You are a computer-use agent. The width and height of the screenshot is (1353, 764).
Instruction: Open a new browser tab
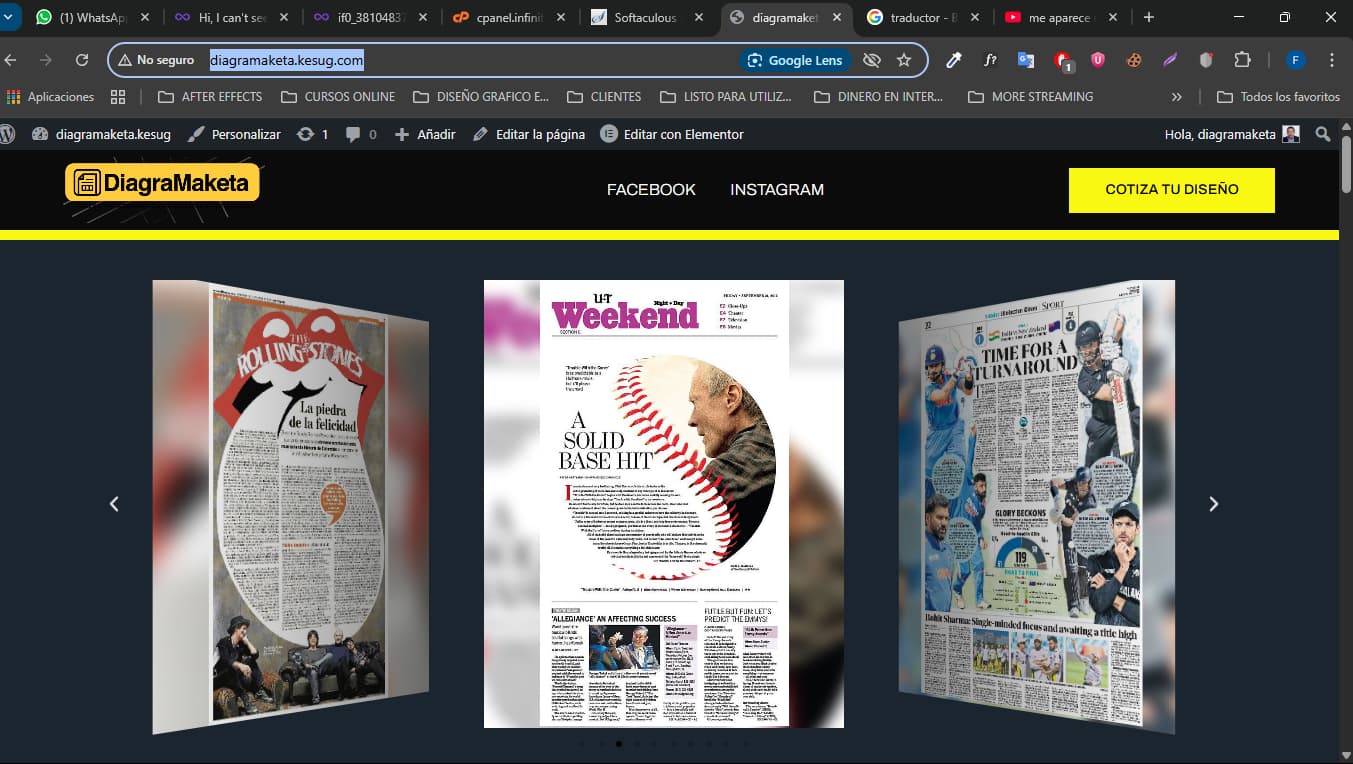1148,17
